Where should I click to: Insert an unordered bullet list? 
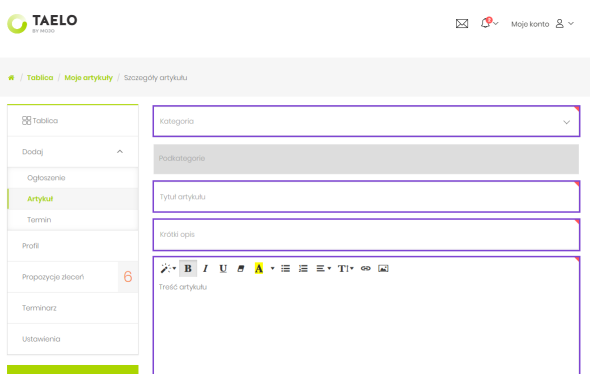[x=286, y=269]
